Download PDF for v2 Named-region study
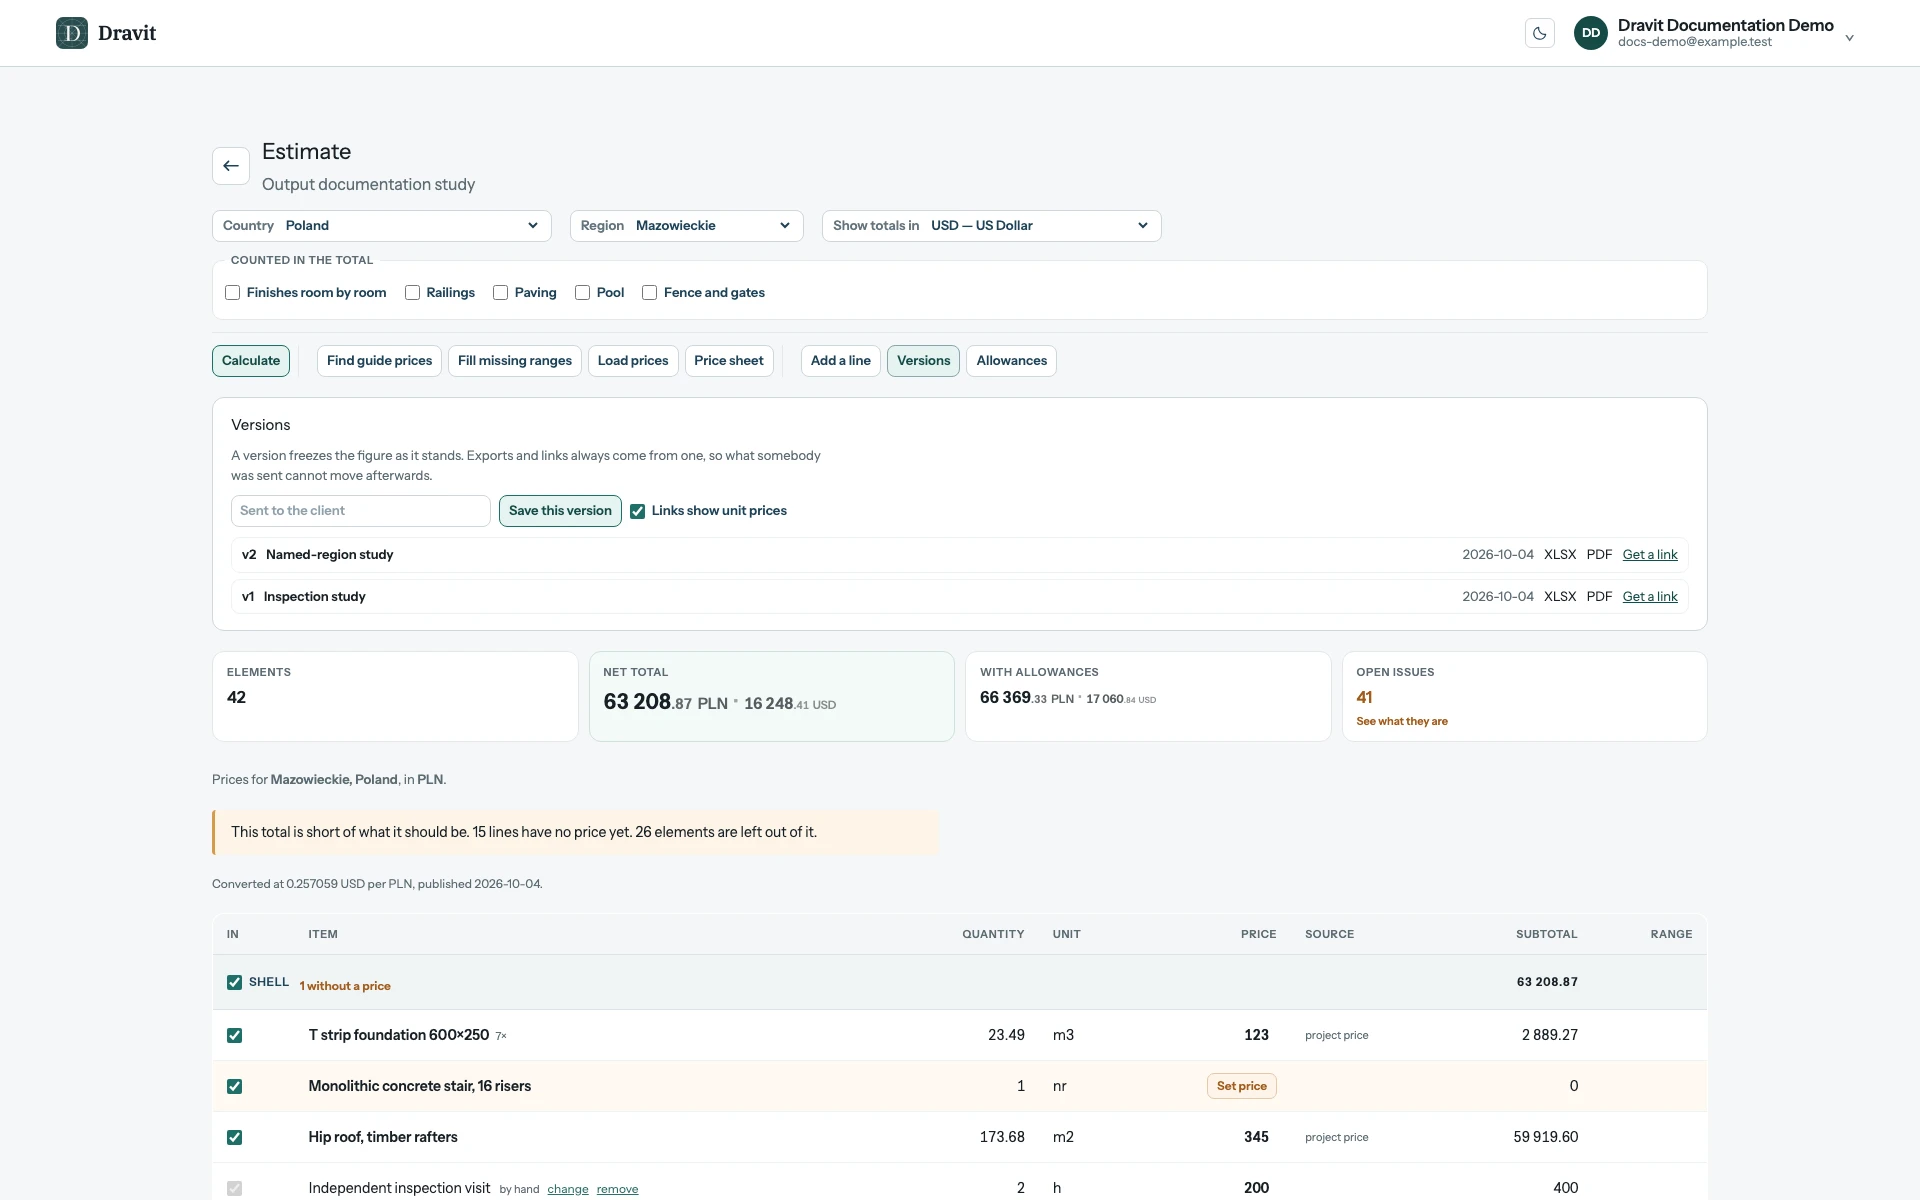This screenshot has width=1920, height=1200. (1599, 555)
